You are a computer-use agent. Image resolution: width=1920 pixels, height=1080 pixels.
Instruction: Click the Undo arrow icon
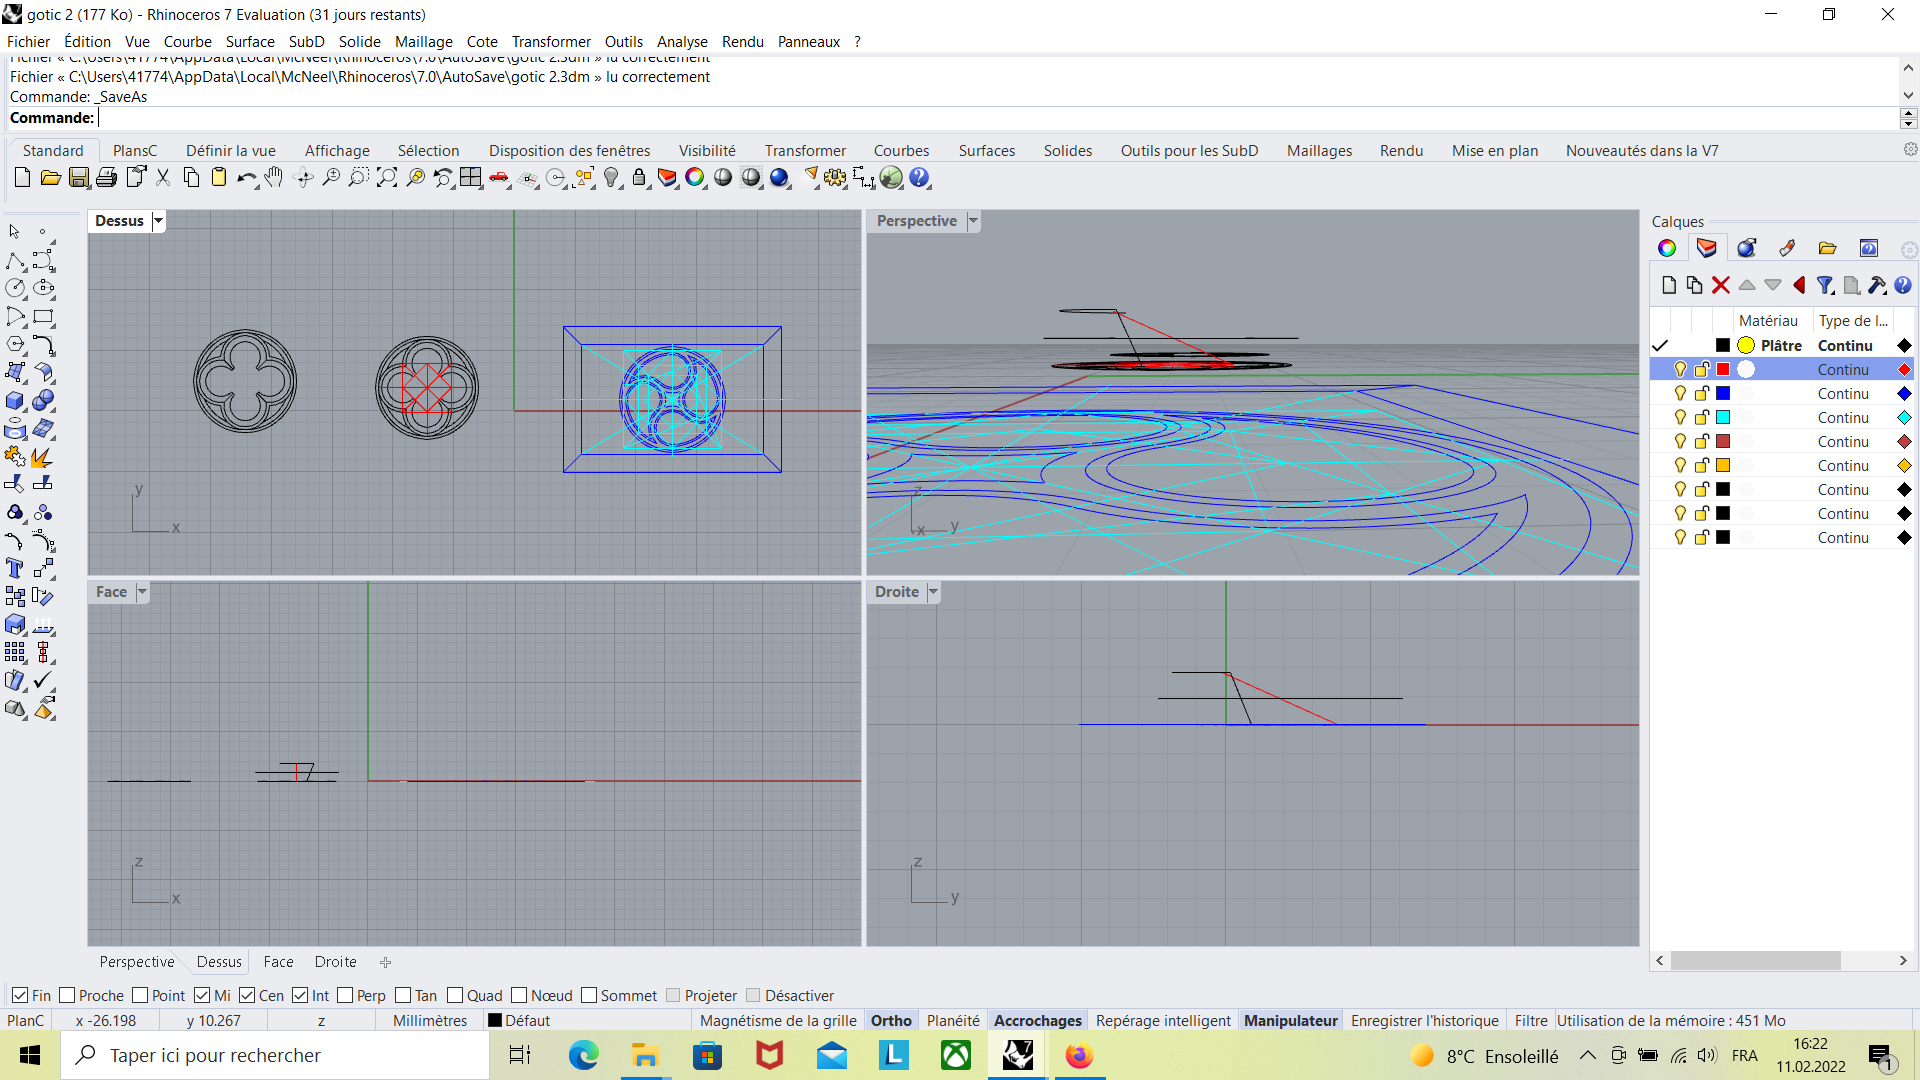click(245, 178)
